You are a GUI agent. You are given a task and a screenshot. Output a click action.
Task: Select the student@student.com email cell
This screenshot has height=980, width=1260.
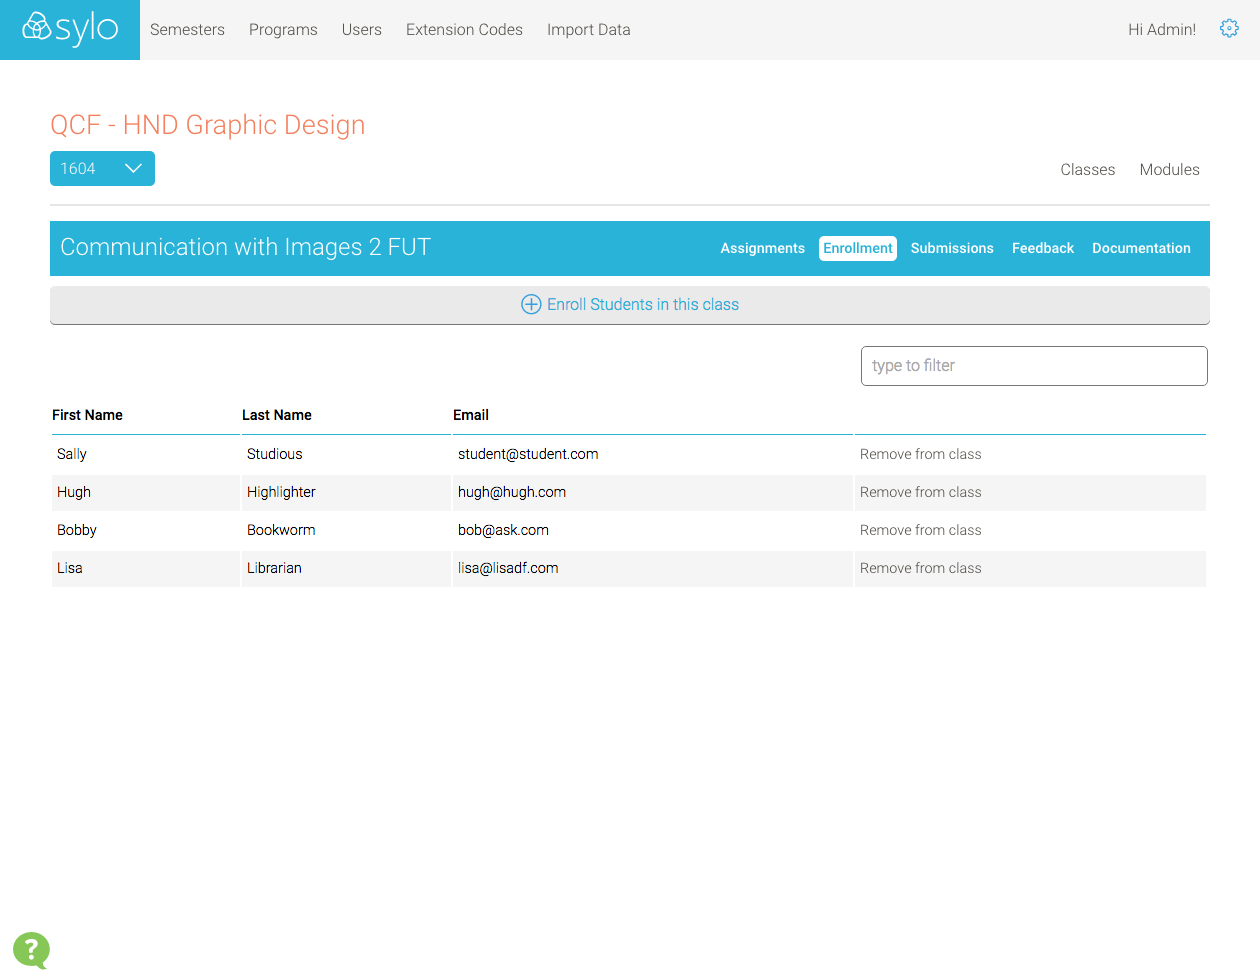528,454
